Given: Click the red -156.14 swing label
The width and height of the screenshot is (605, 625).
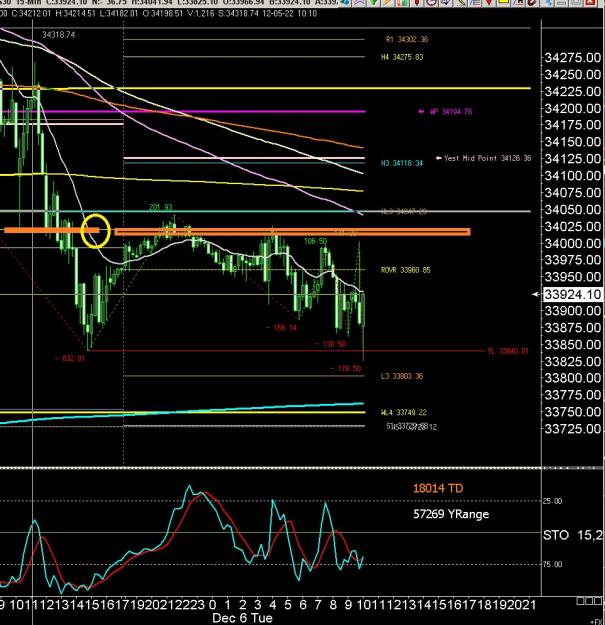Looking at the screenshot, I should [281, 328].
